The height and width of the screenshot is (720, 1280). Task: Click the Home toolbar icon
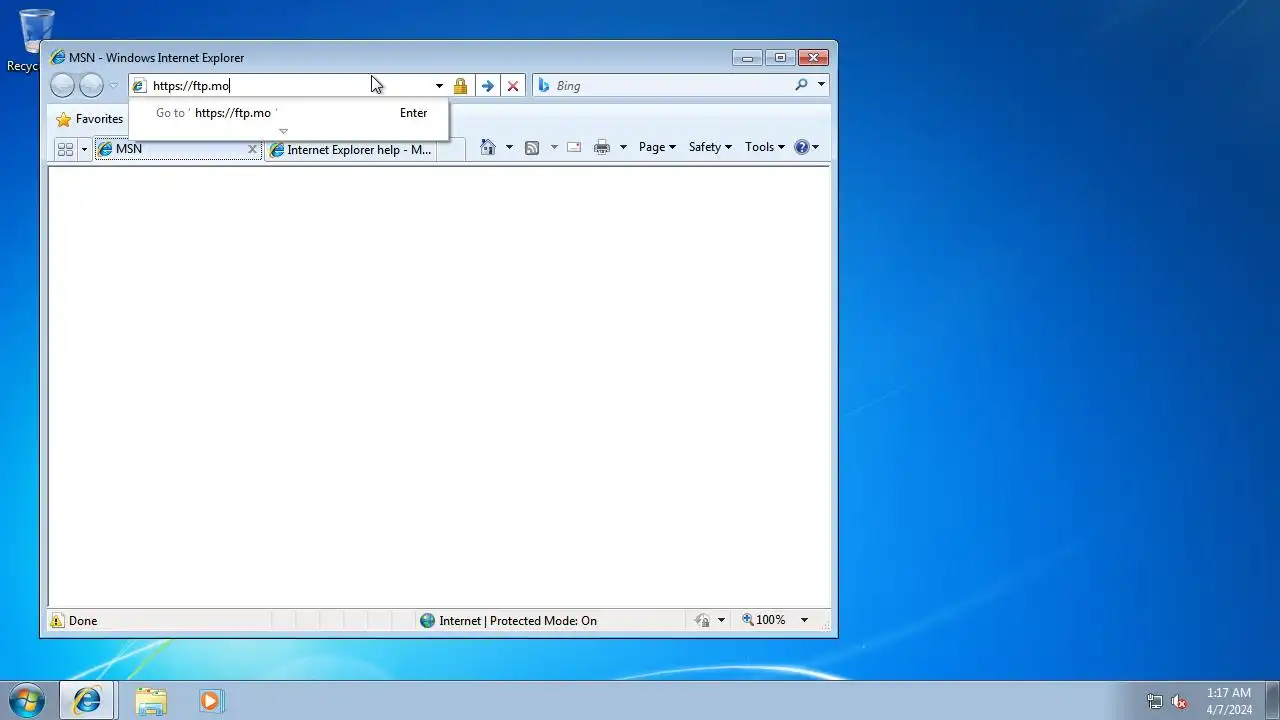point(488,147)
